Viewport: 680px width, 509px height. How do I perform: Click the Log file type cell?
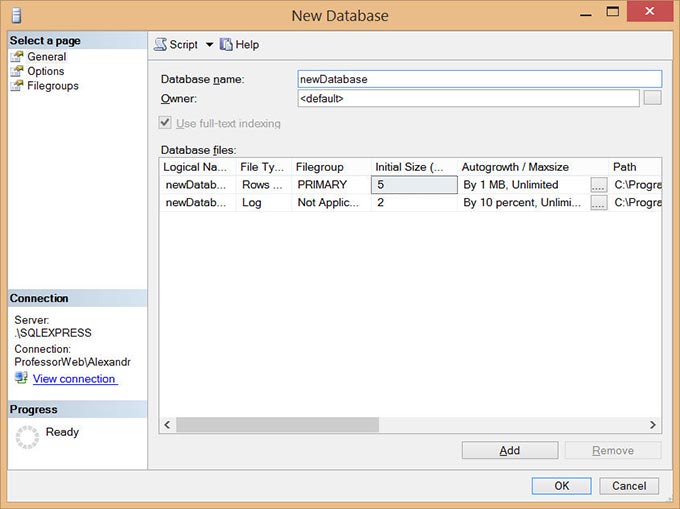pyautogui.click(x=264, y=202)
